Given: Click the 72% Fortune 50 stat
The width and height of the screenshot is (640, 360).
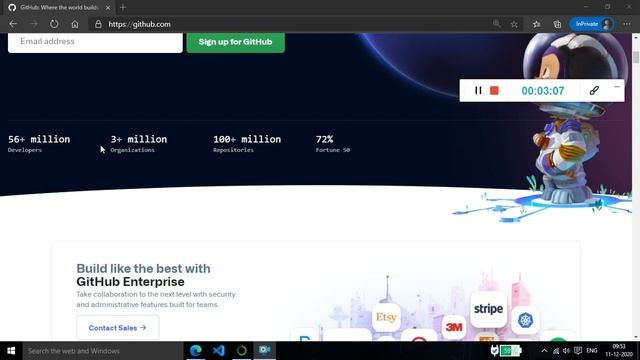Looking at the screenshot, I should 333,144.
